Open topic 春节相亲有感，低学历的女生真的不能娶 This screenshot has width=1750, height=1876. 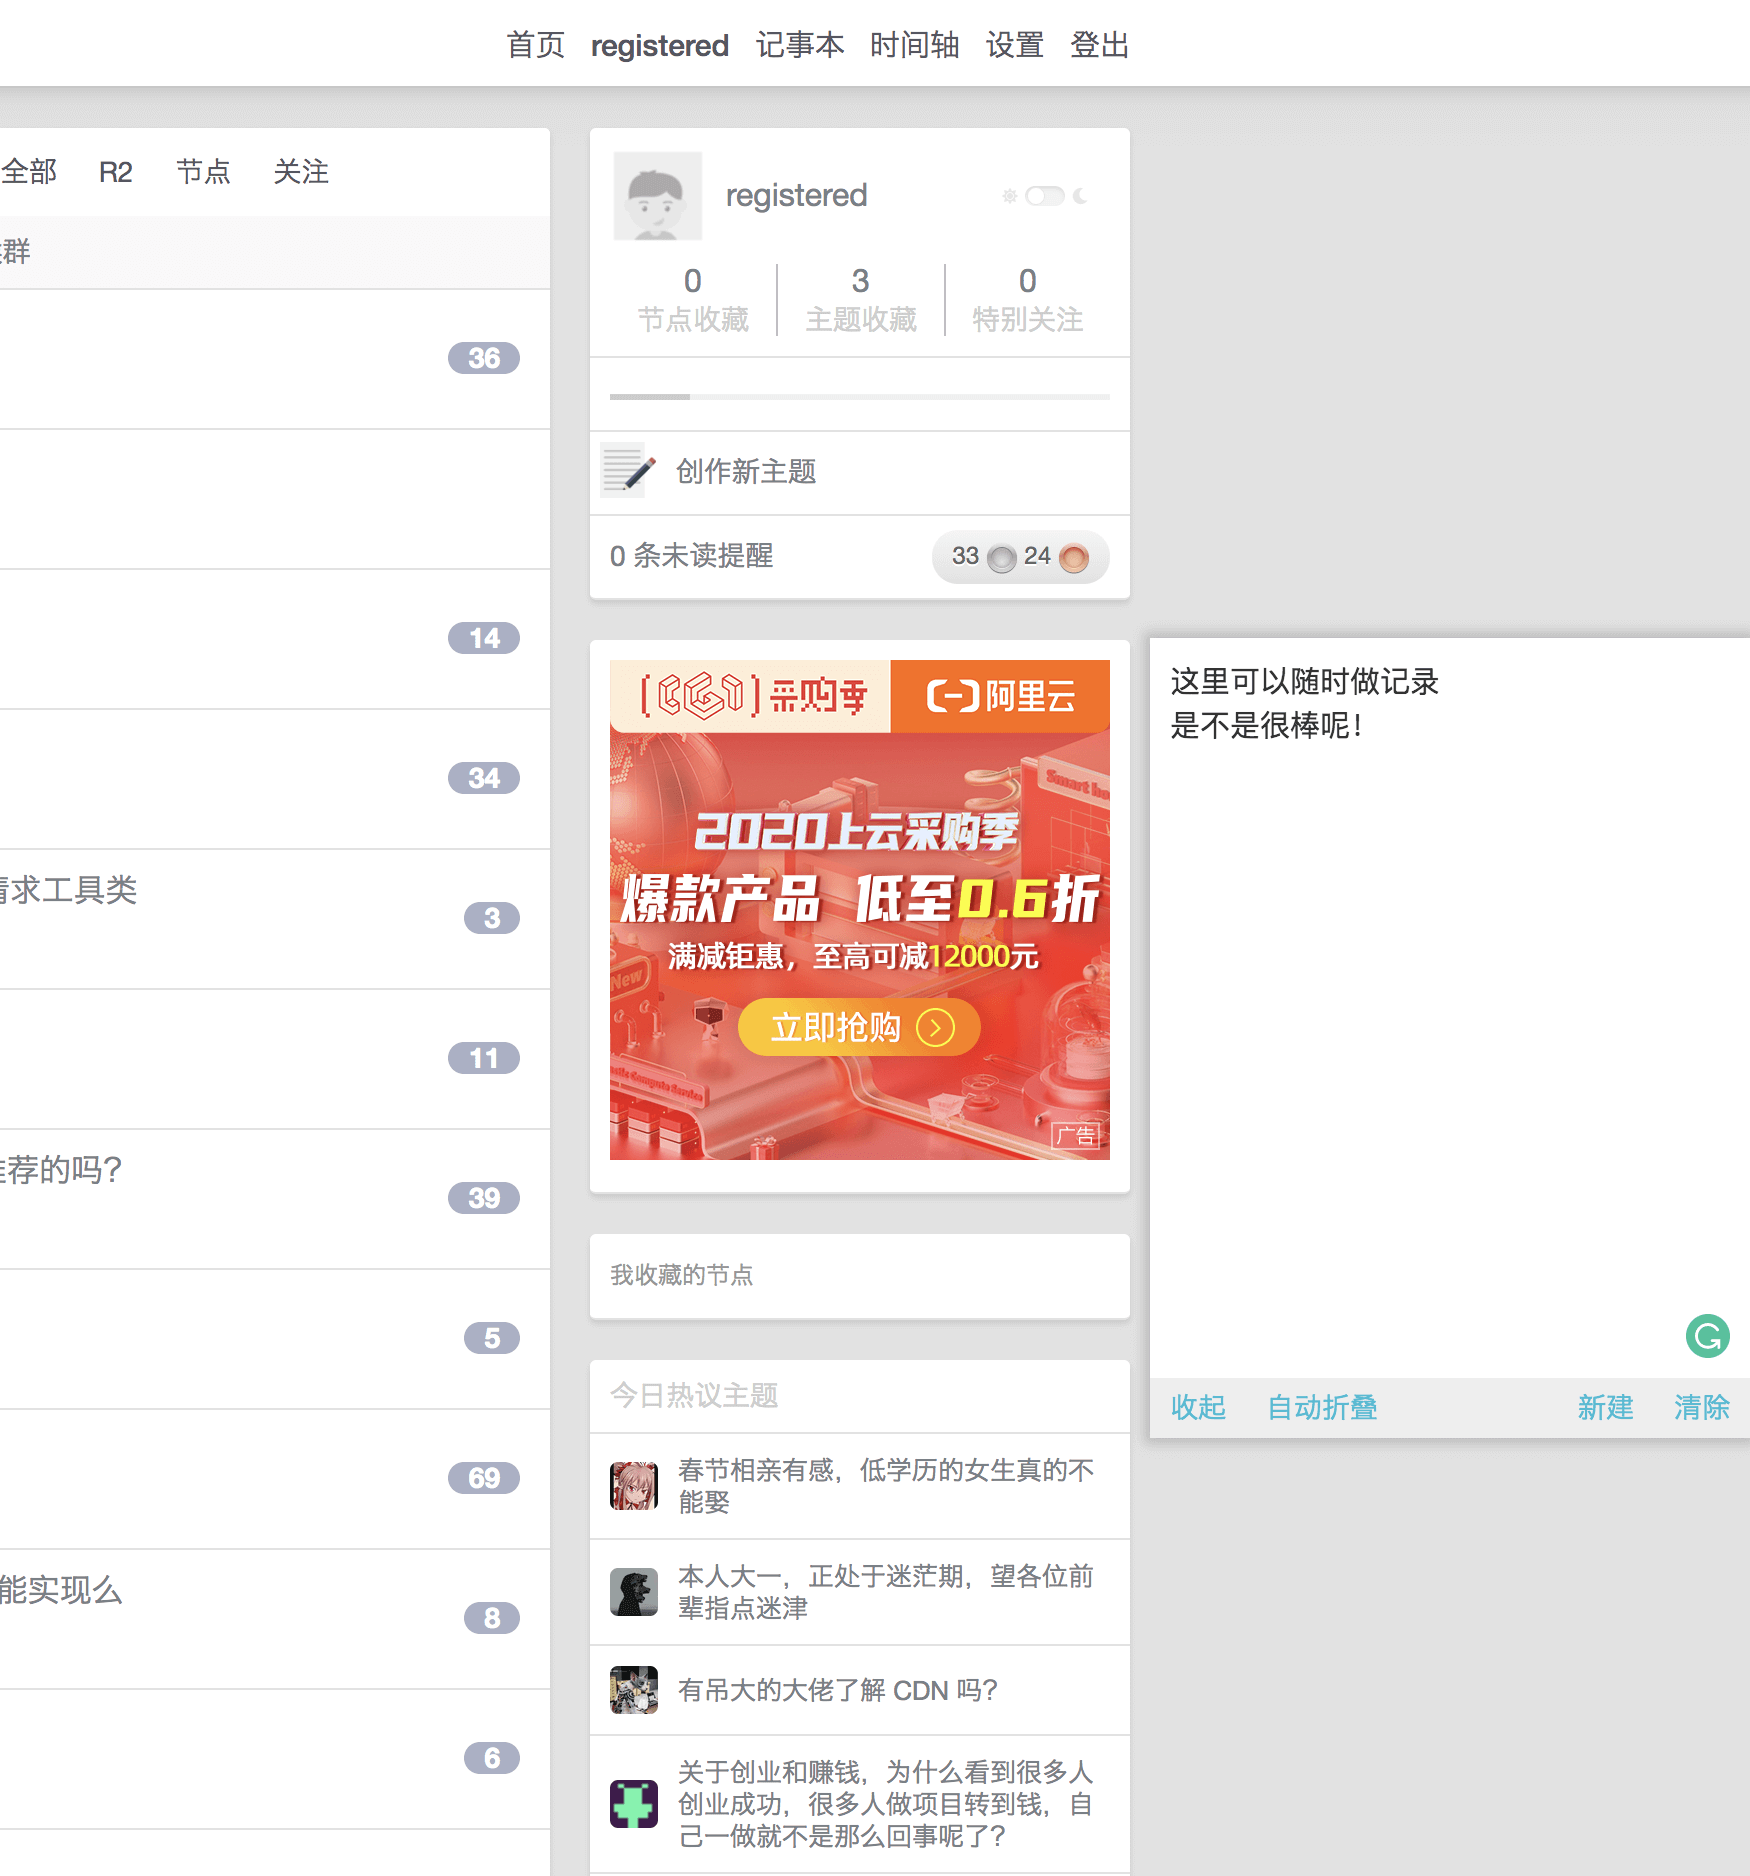point(886,1486)
